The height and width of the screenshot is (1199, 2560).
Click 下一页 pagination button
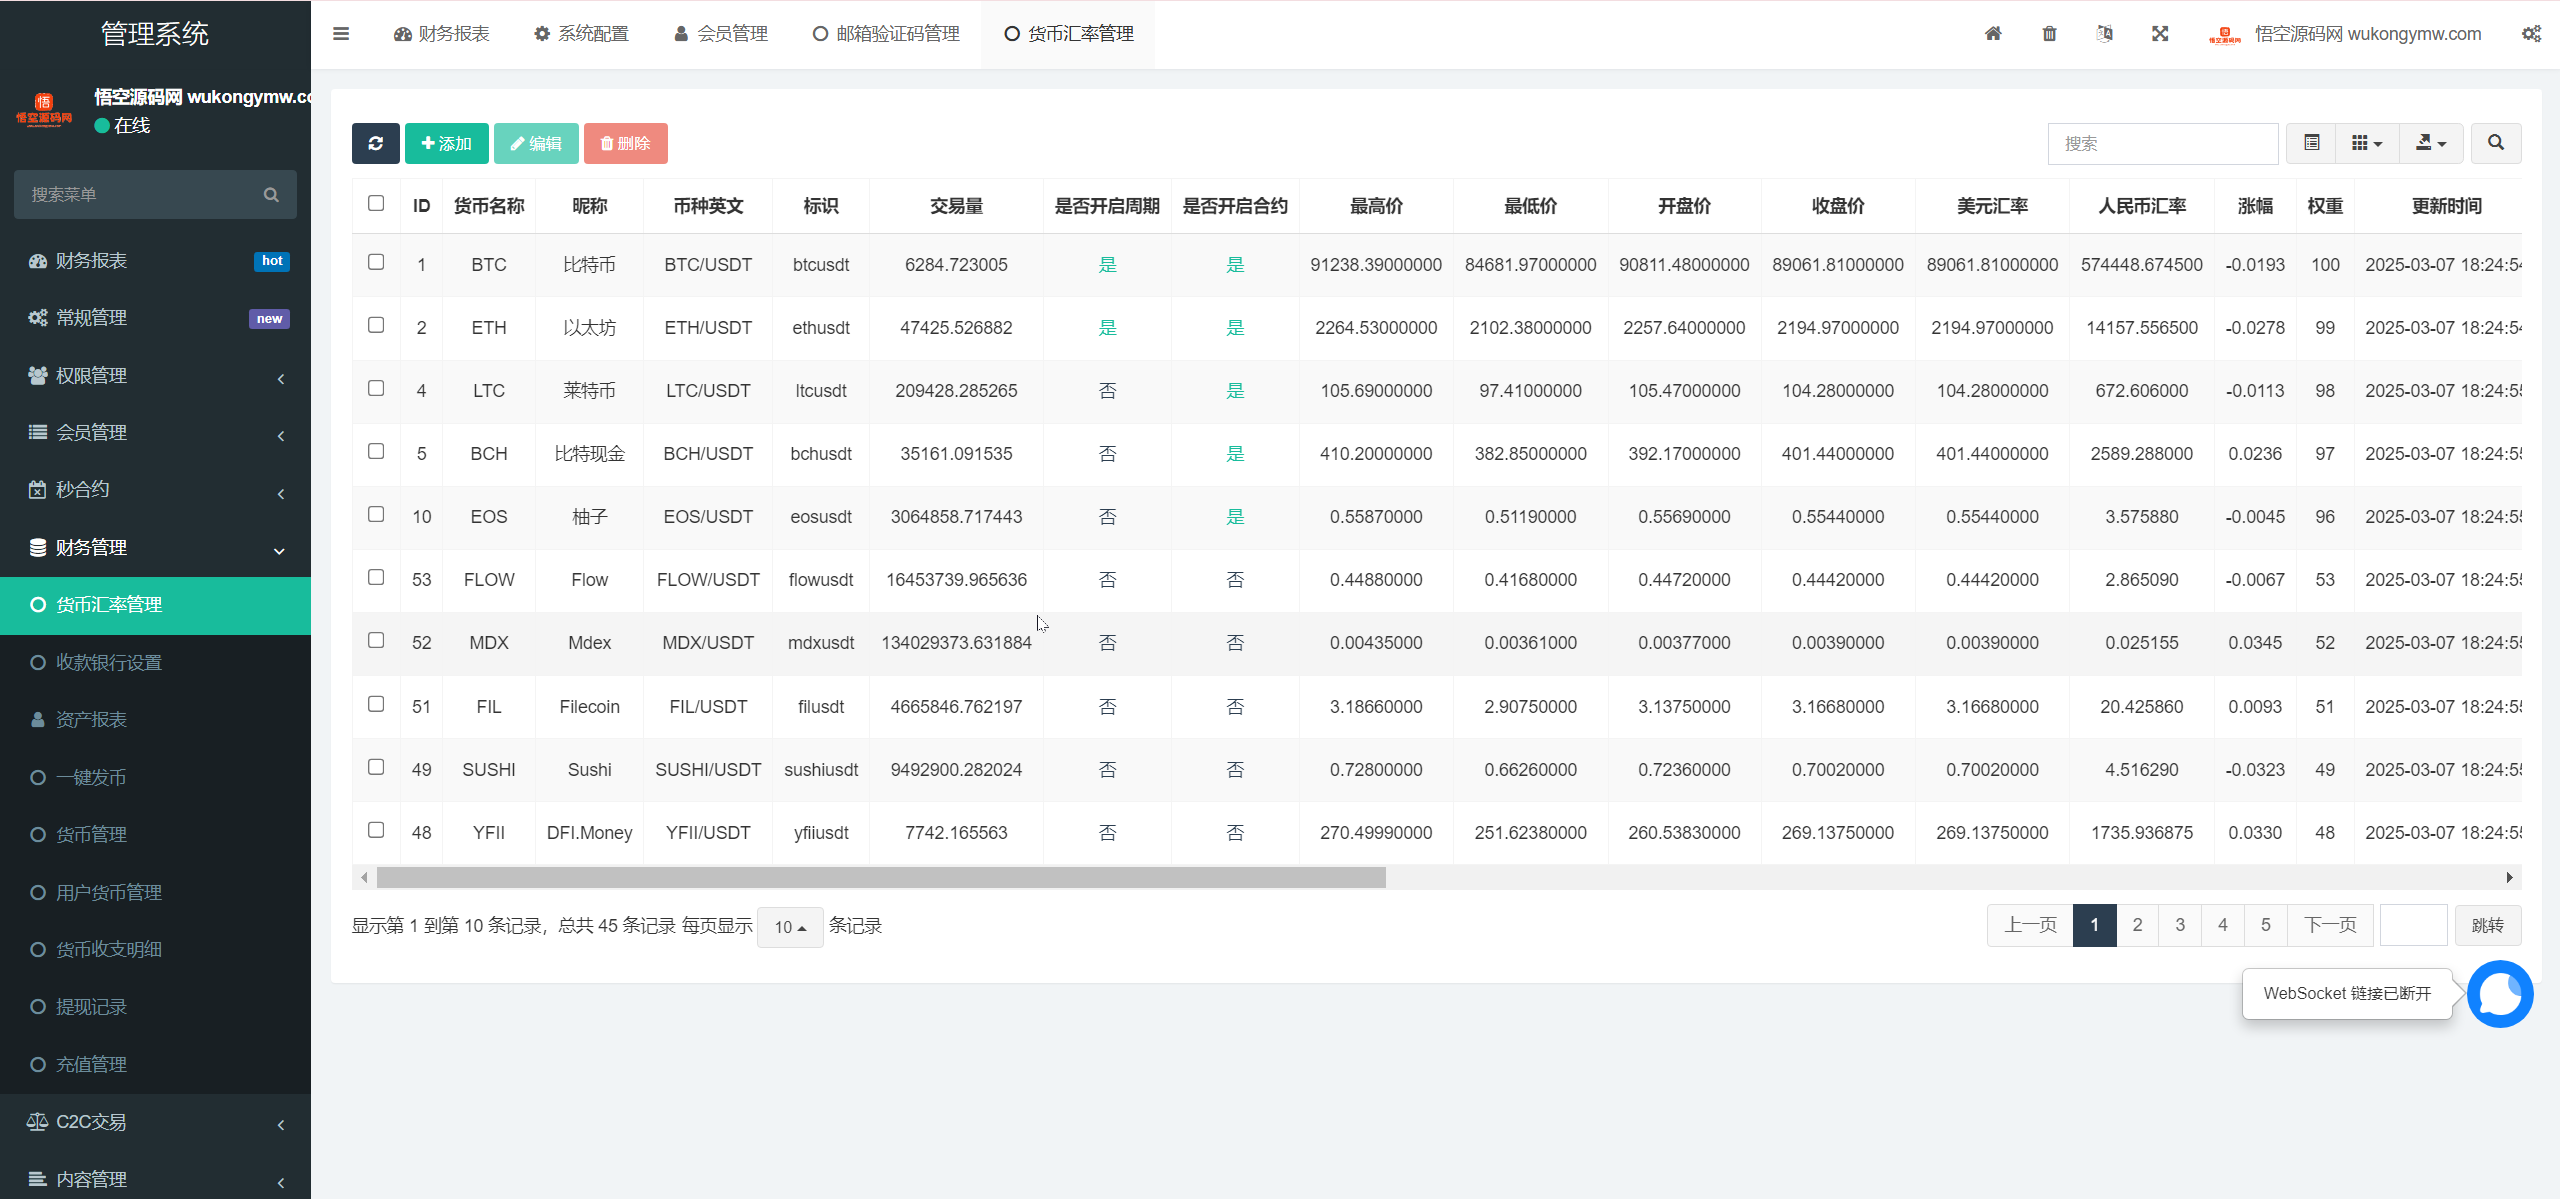tap(2330, 925)
